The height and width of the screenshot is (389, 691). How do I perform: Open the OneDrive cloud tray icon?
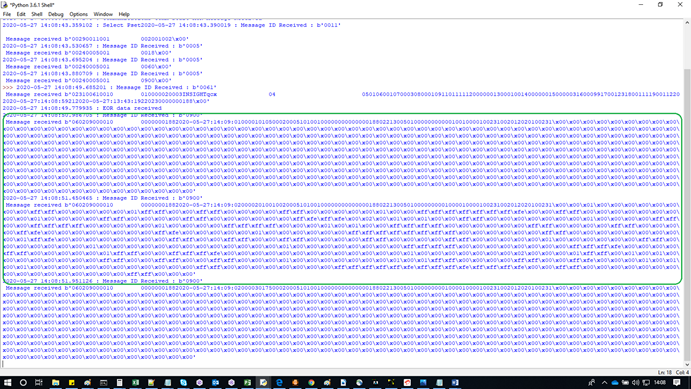(615, 382)
